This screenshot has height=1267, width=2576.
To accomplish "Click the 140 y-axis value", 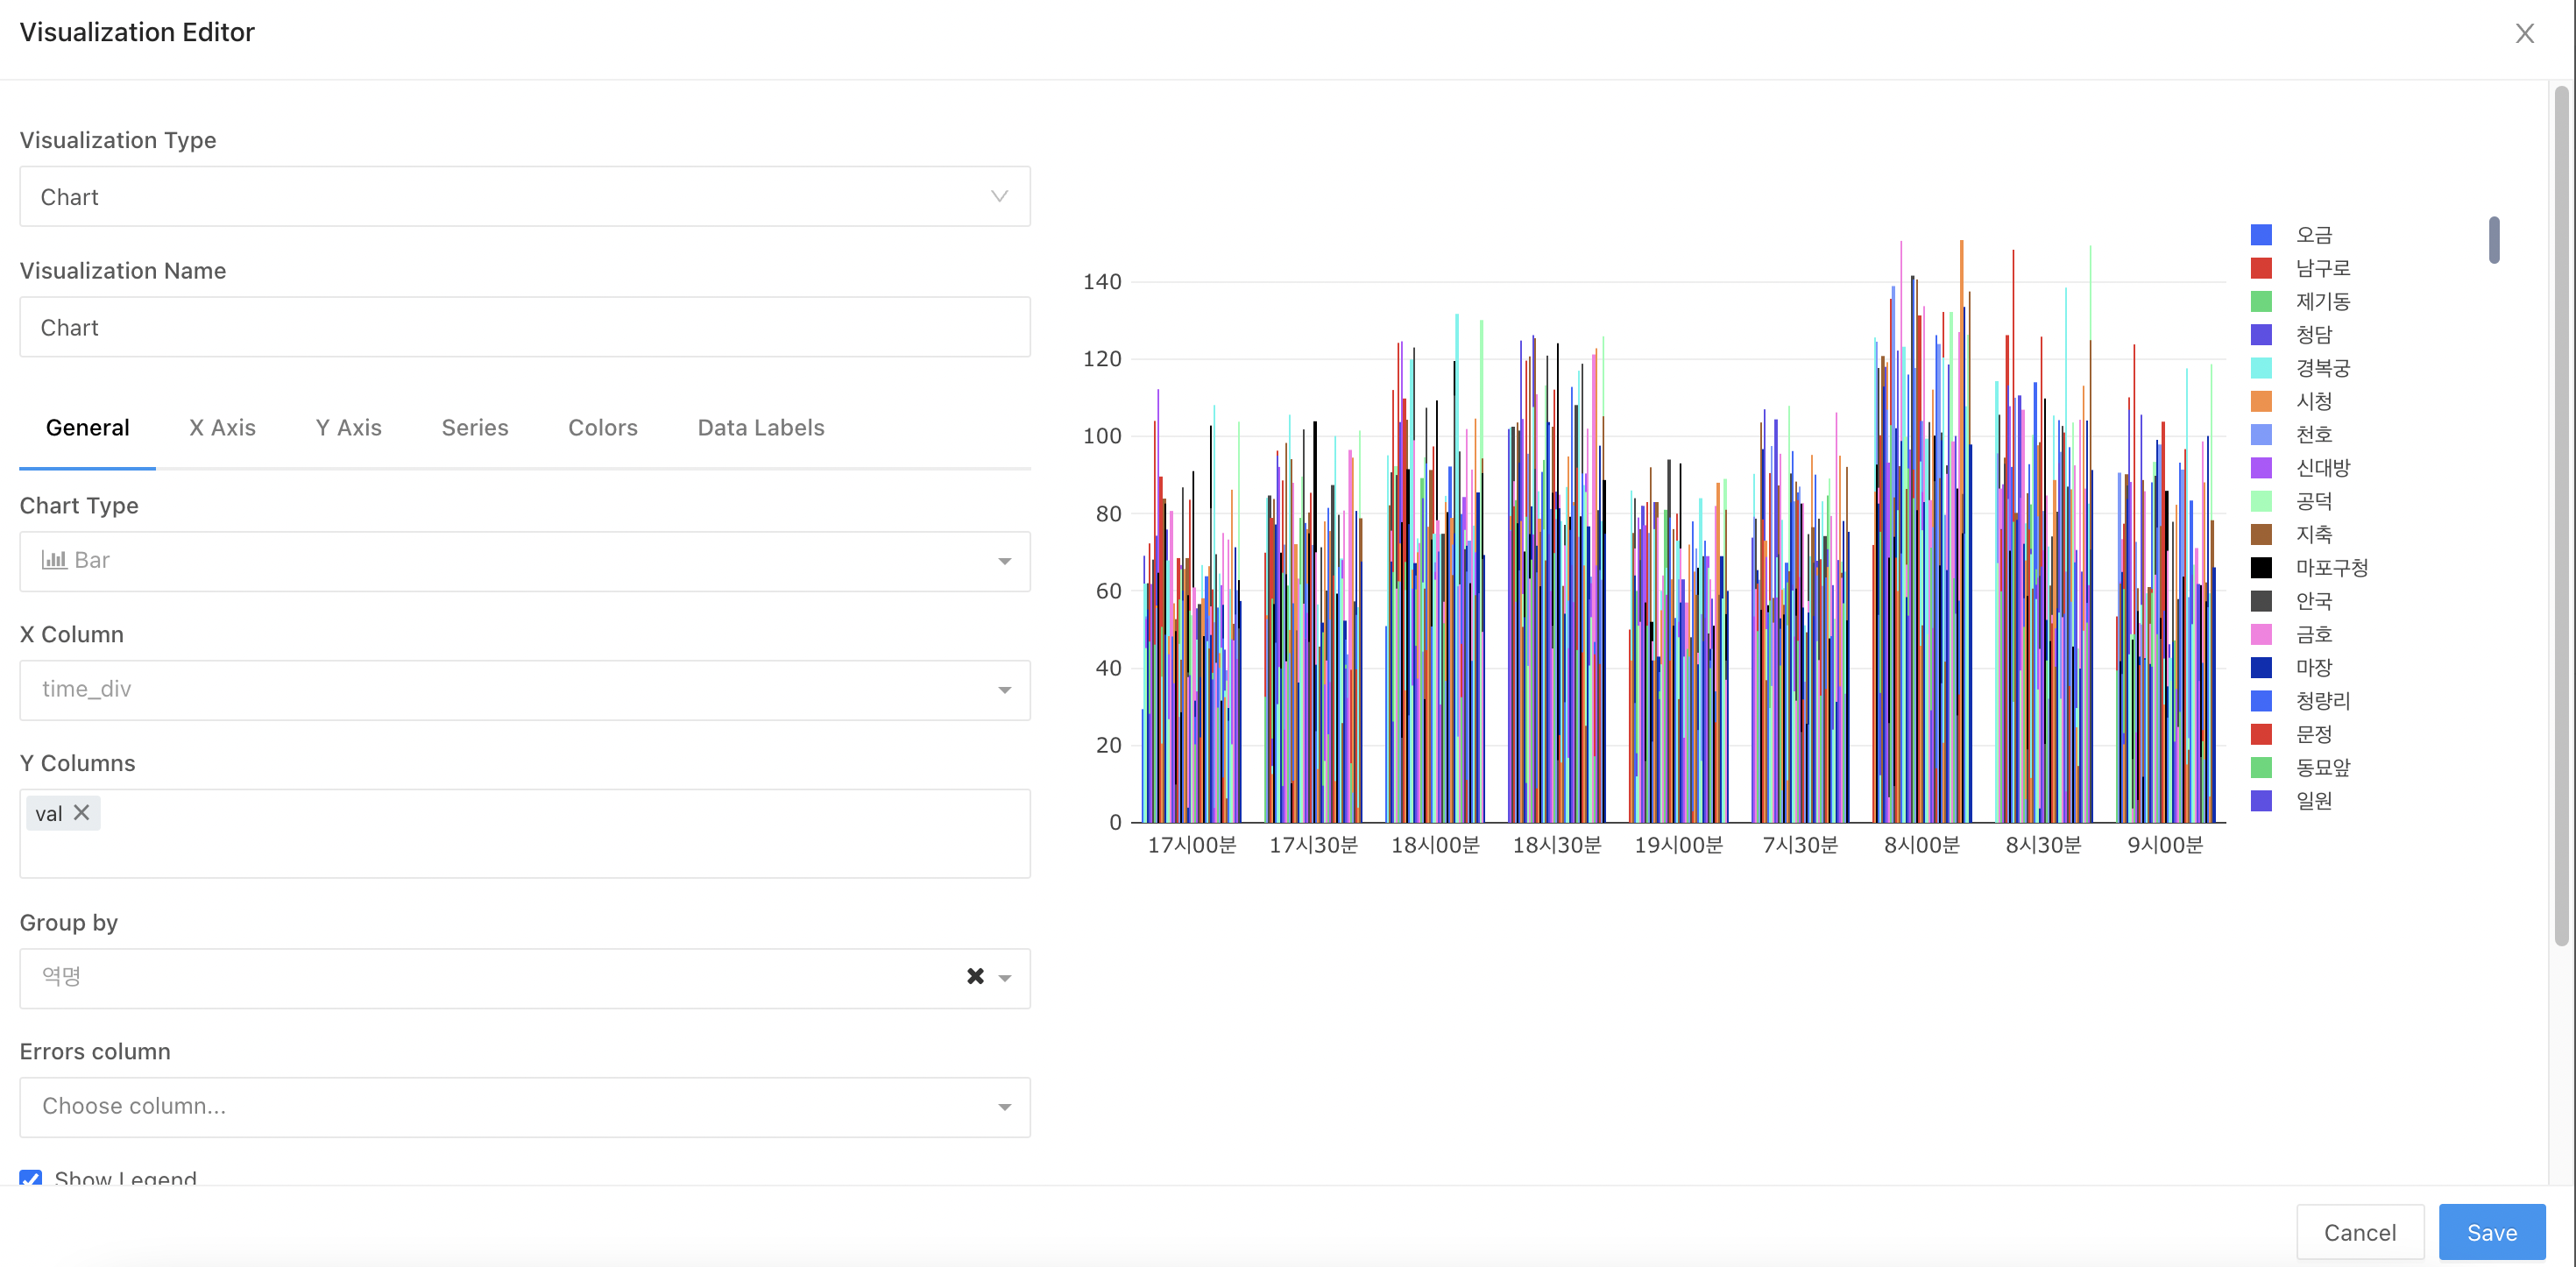I will coord(1102,282).
